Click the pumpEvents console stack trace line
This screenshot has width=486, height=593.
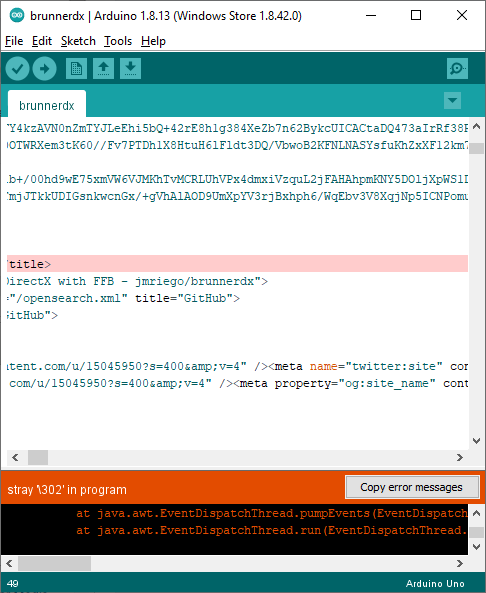[x=272, y=513]
